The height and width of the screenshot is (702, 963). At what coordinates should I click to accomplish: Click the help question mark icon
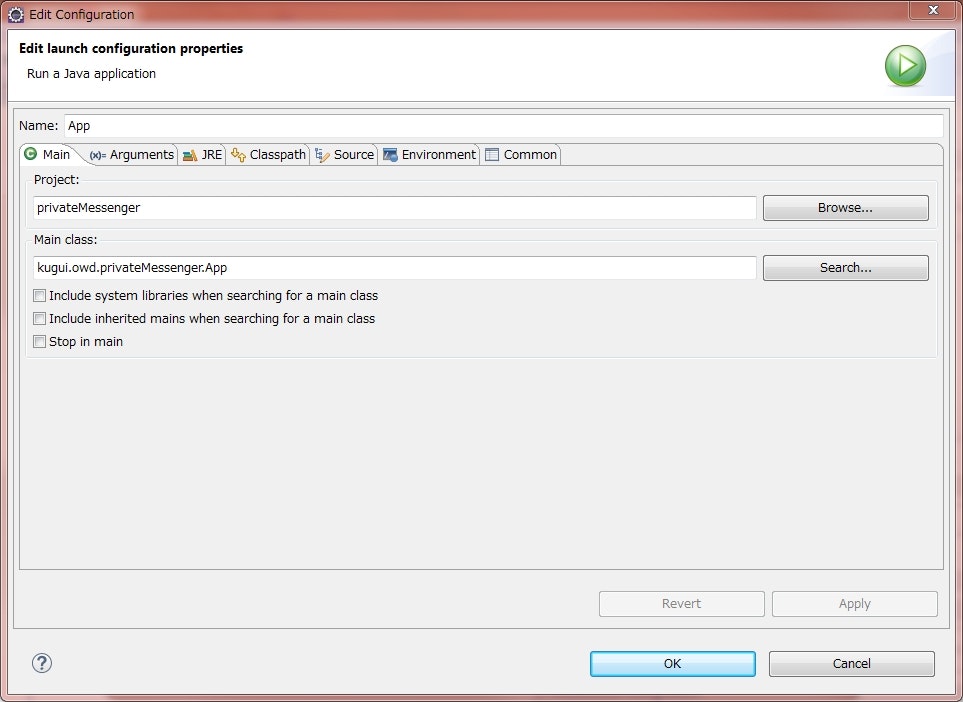pos(42,663)
